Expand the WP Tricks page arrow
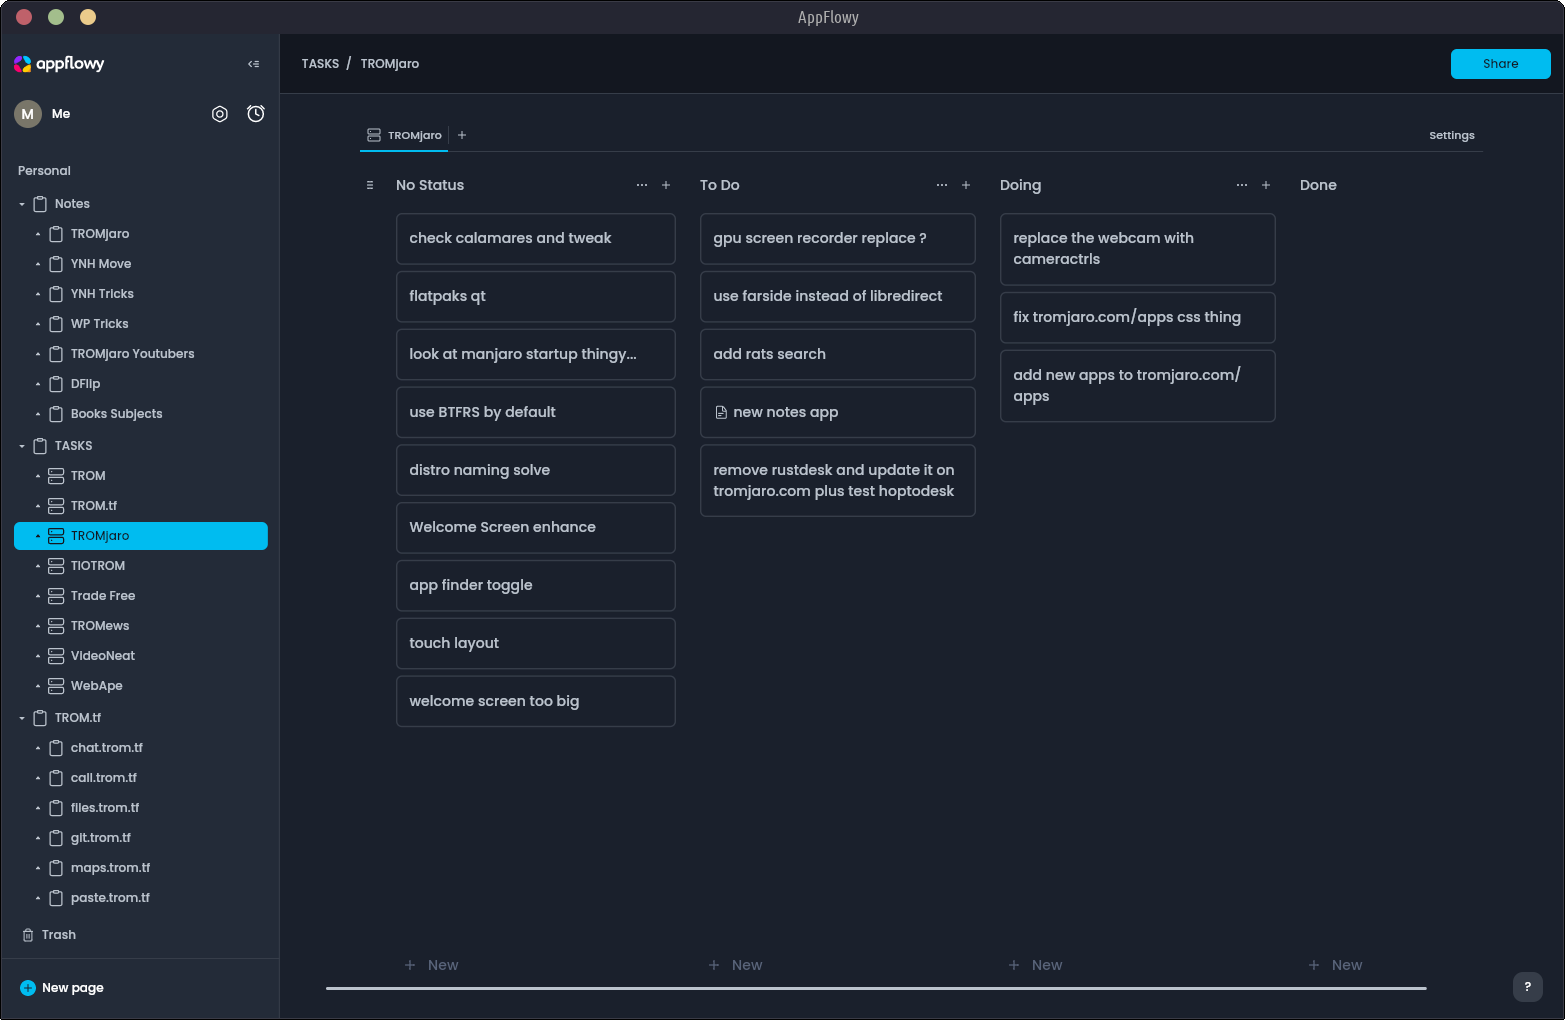The image size is (1565, 1020). (x=38, y=324)
